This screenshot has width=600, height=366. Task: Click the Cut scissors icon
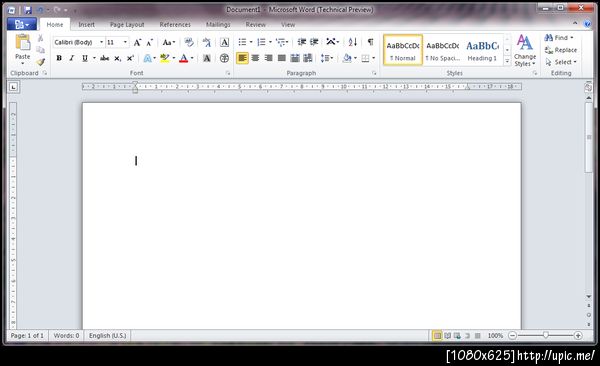tap(40, 38)
